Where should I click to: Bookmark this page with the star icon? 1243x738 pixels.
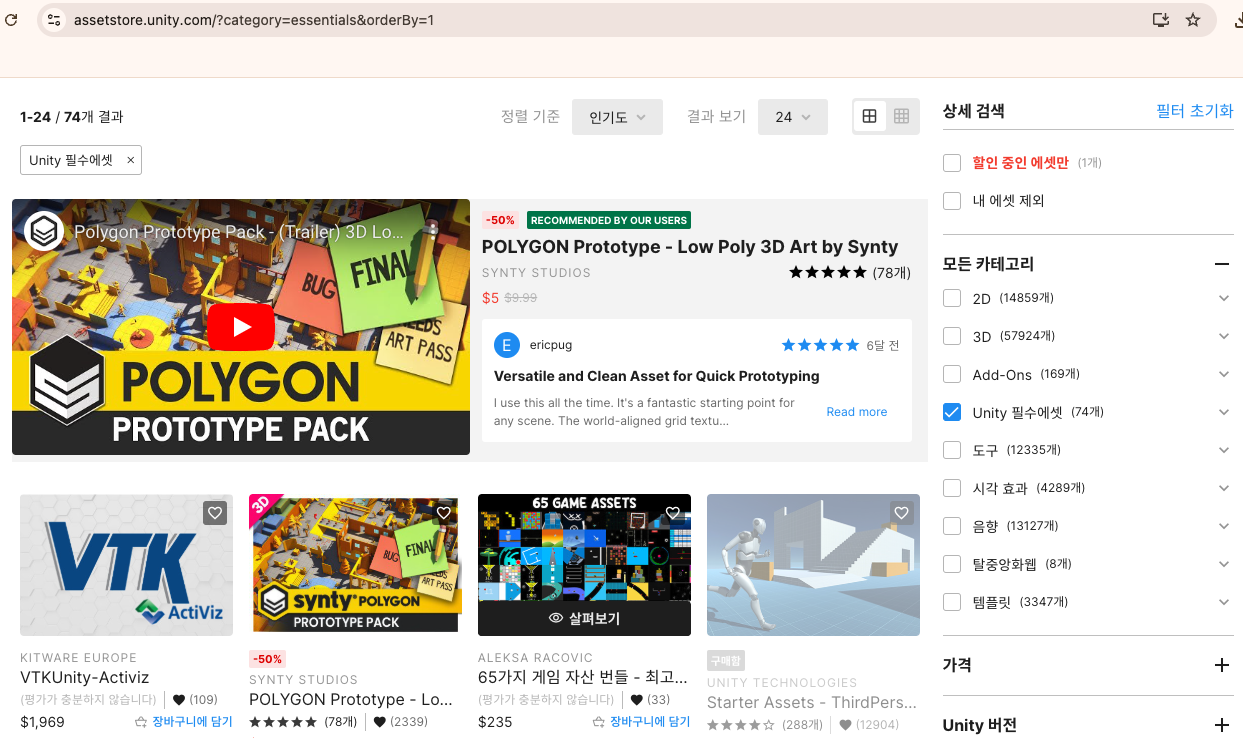click(x=1192, y=19)
